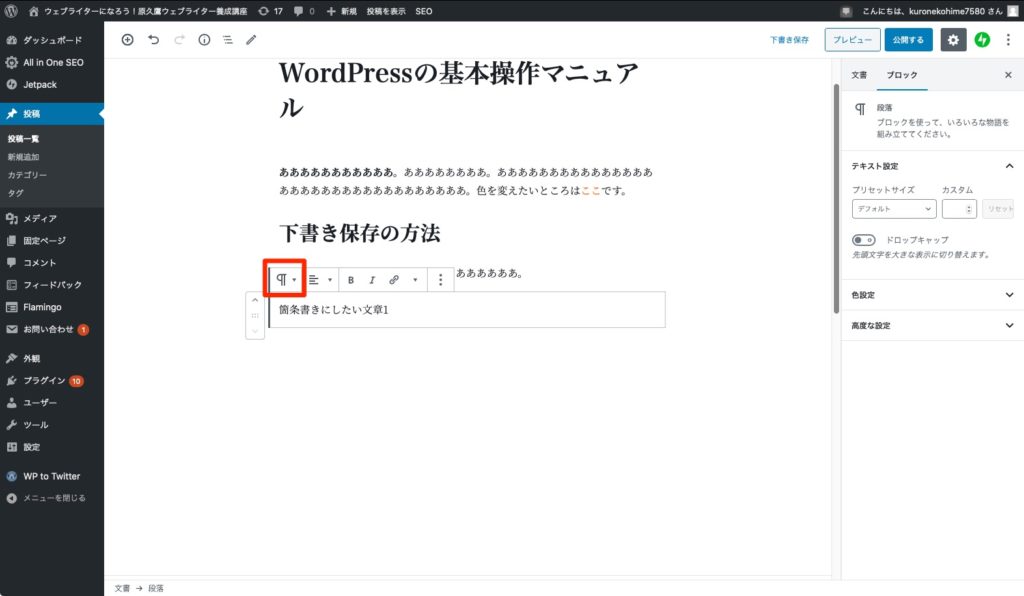Open All in One SEO menu
This screenshot has height=596, width=1024.
coord(52,62)
